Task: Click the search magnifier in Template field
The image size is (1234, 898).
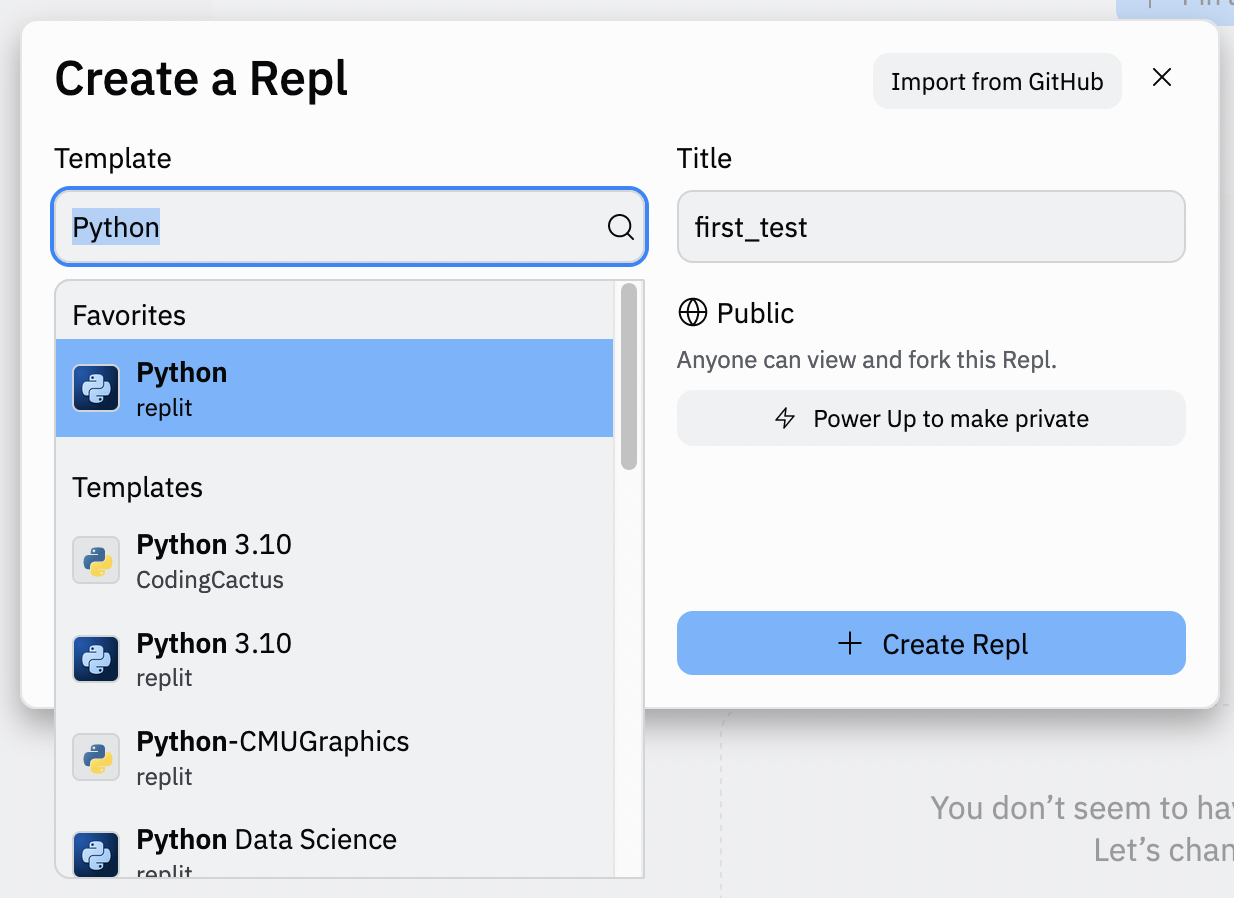Action: (x=620, y=228)
